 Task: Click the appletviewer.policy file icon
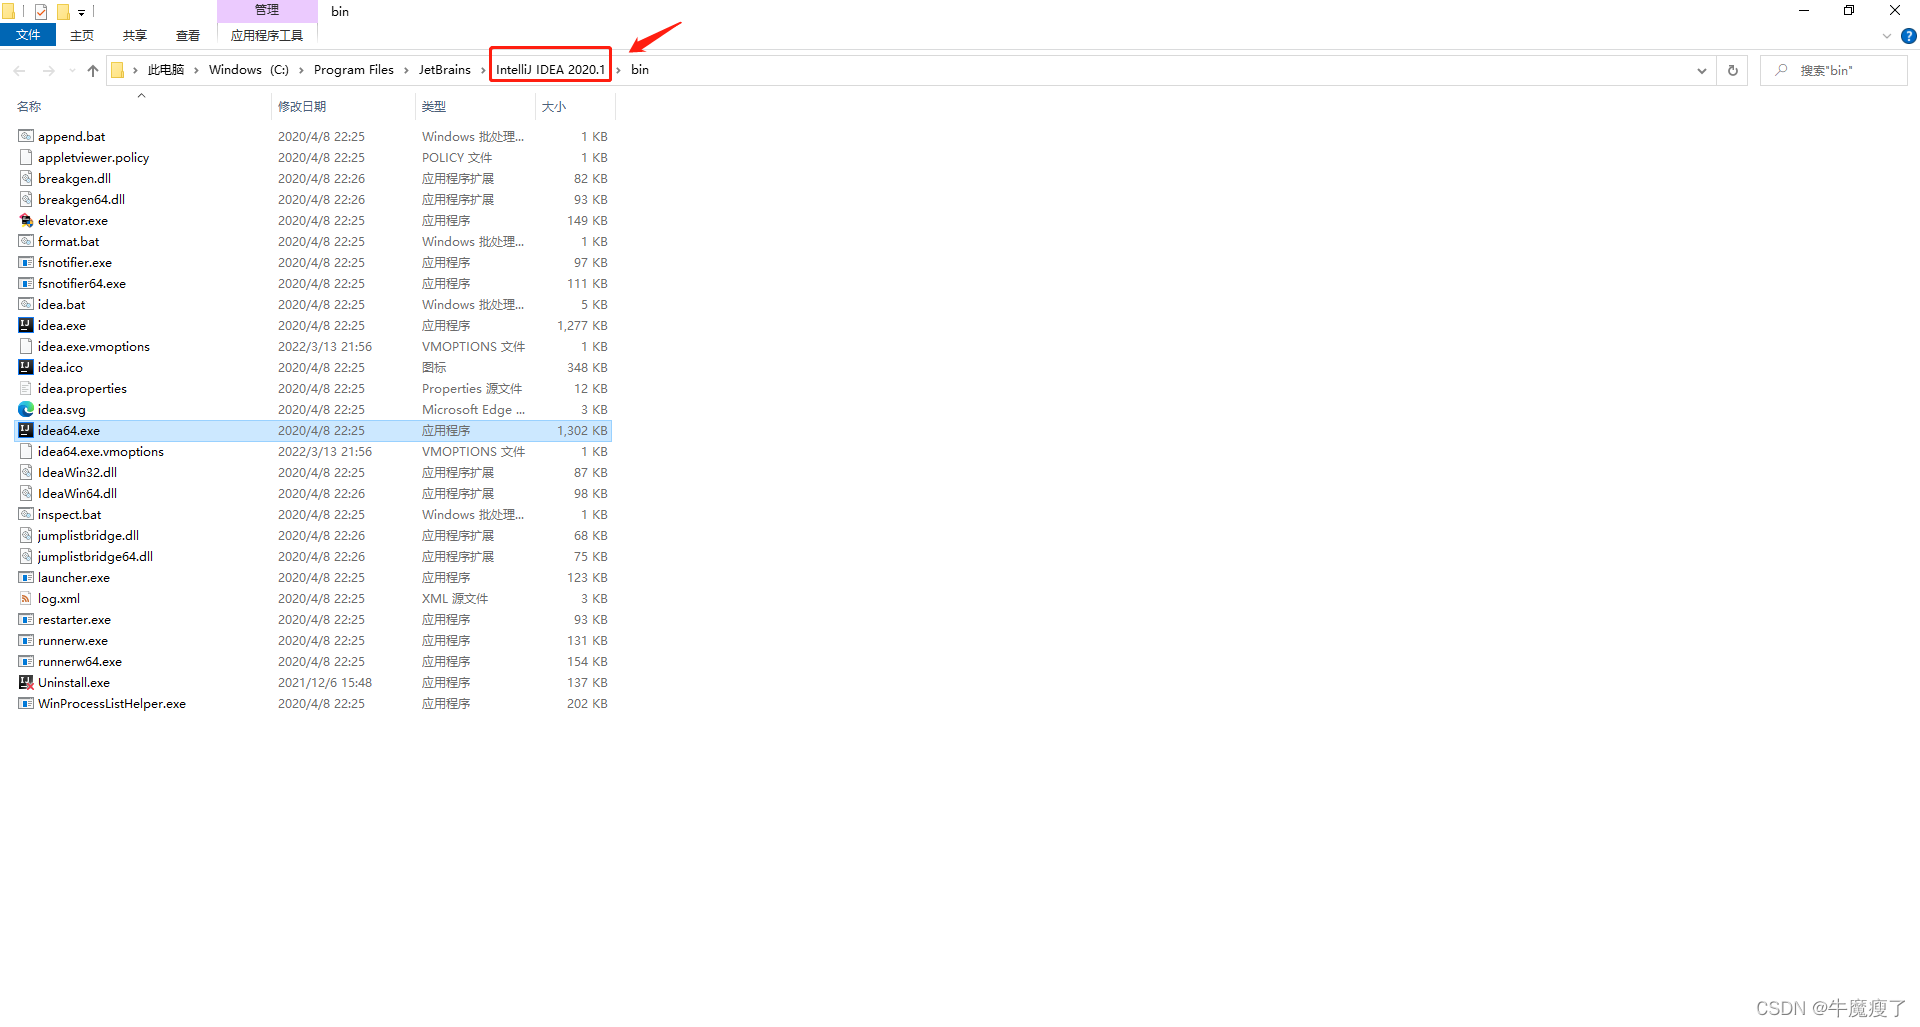[26, 157]
